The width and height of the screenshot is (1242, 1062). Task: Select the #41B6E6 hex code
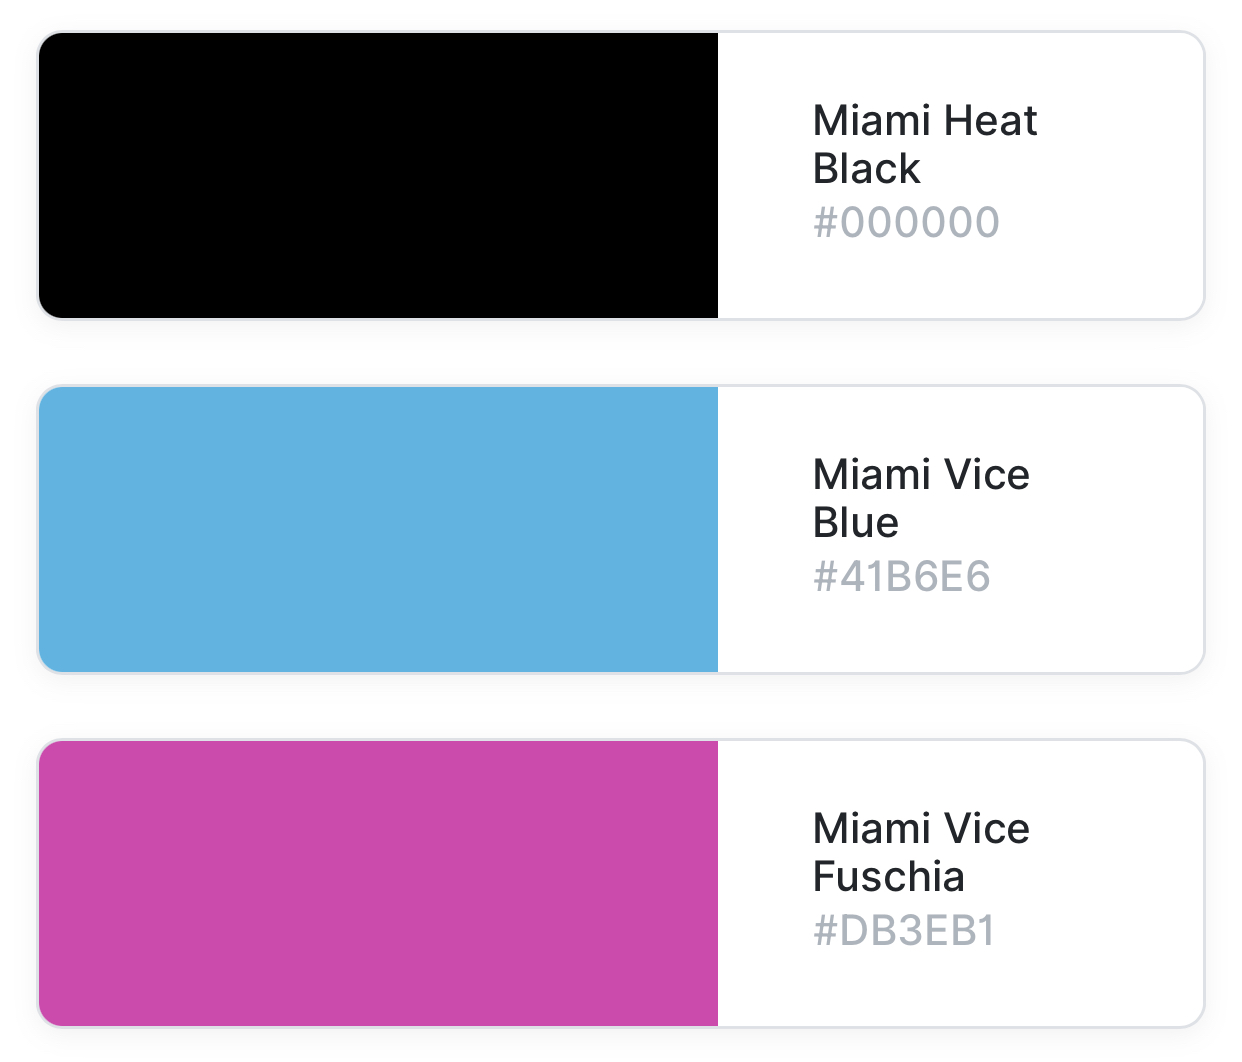(x=902, y=577)
